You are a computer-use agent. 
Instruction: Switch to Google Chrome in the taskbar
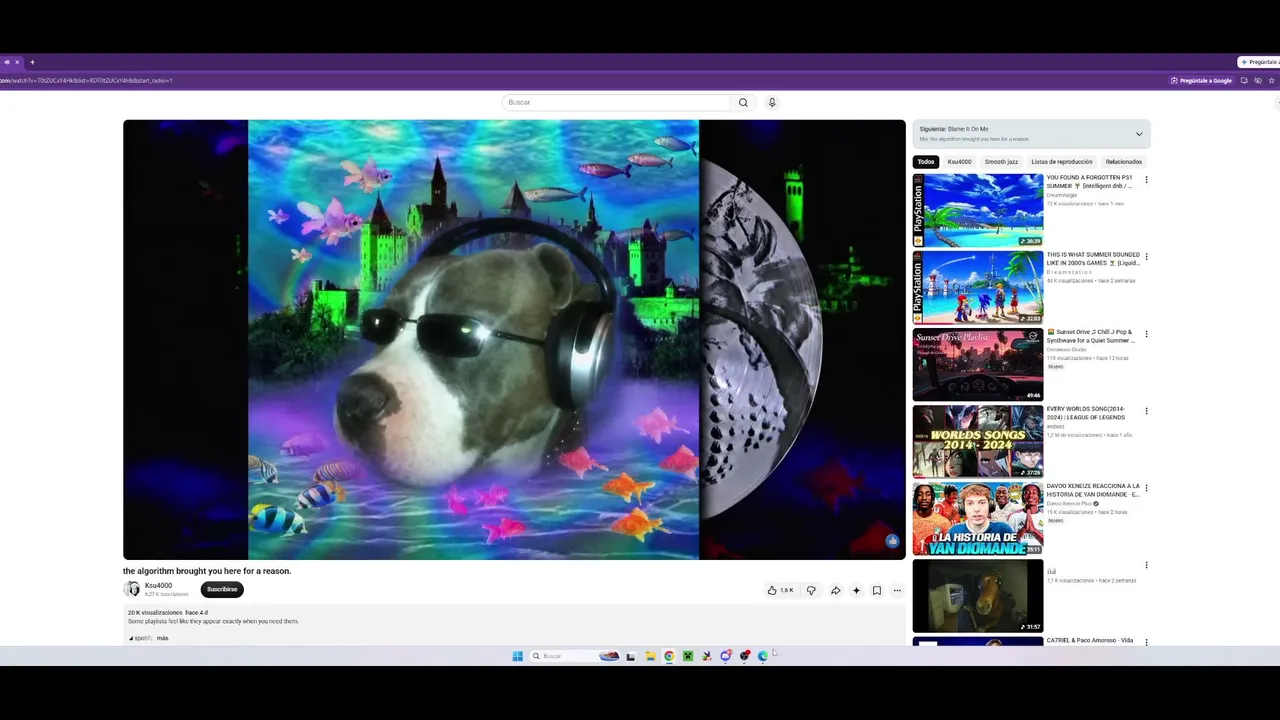669,656
